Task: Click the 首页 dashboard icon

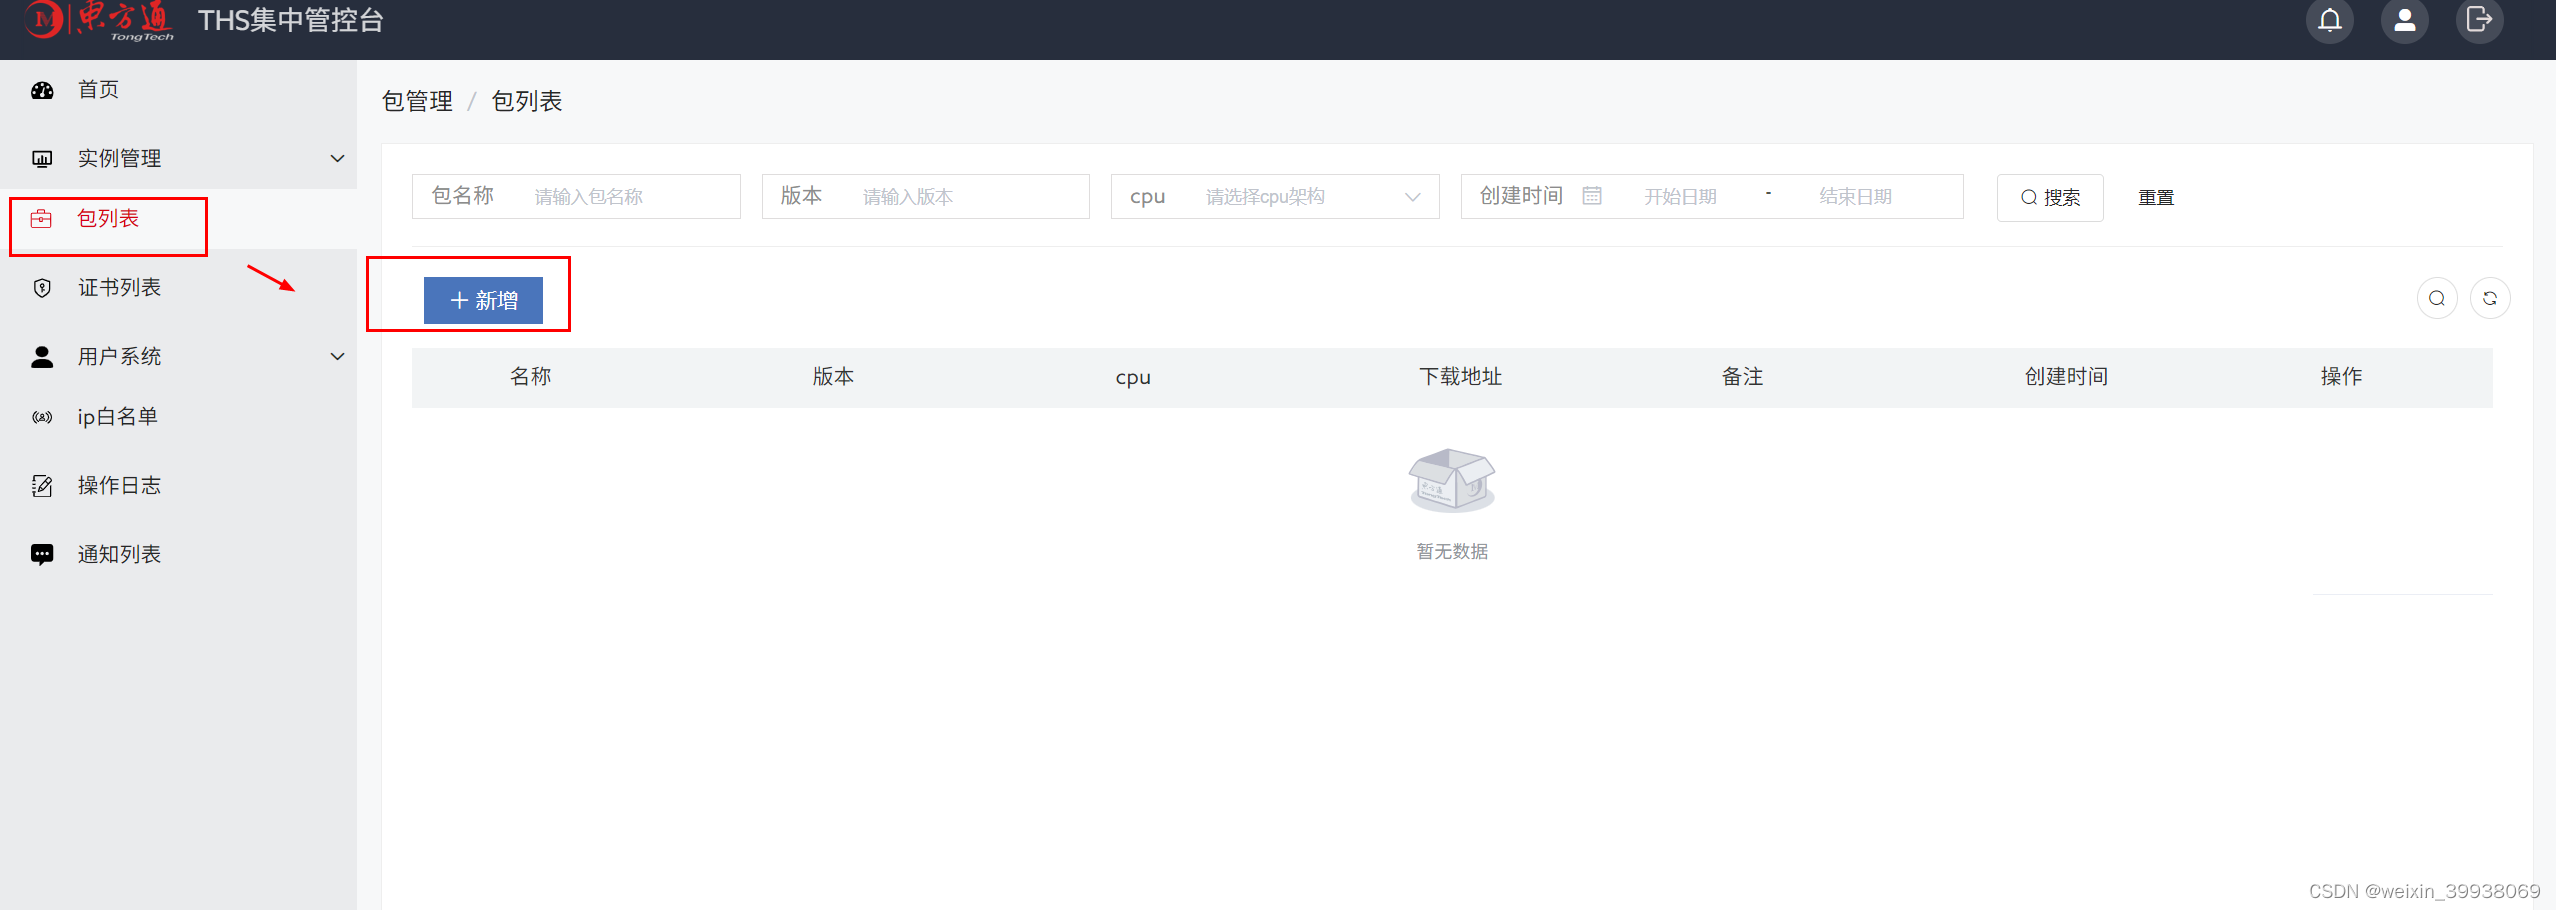Action: (42, 90)
